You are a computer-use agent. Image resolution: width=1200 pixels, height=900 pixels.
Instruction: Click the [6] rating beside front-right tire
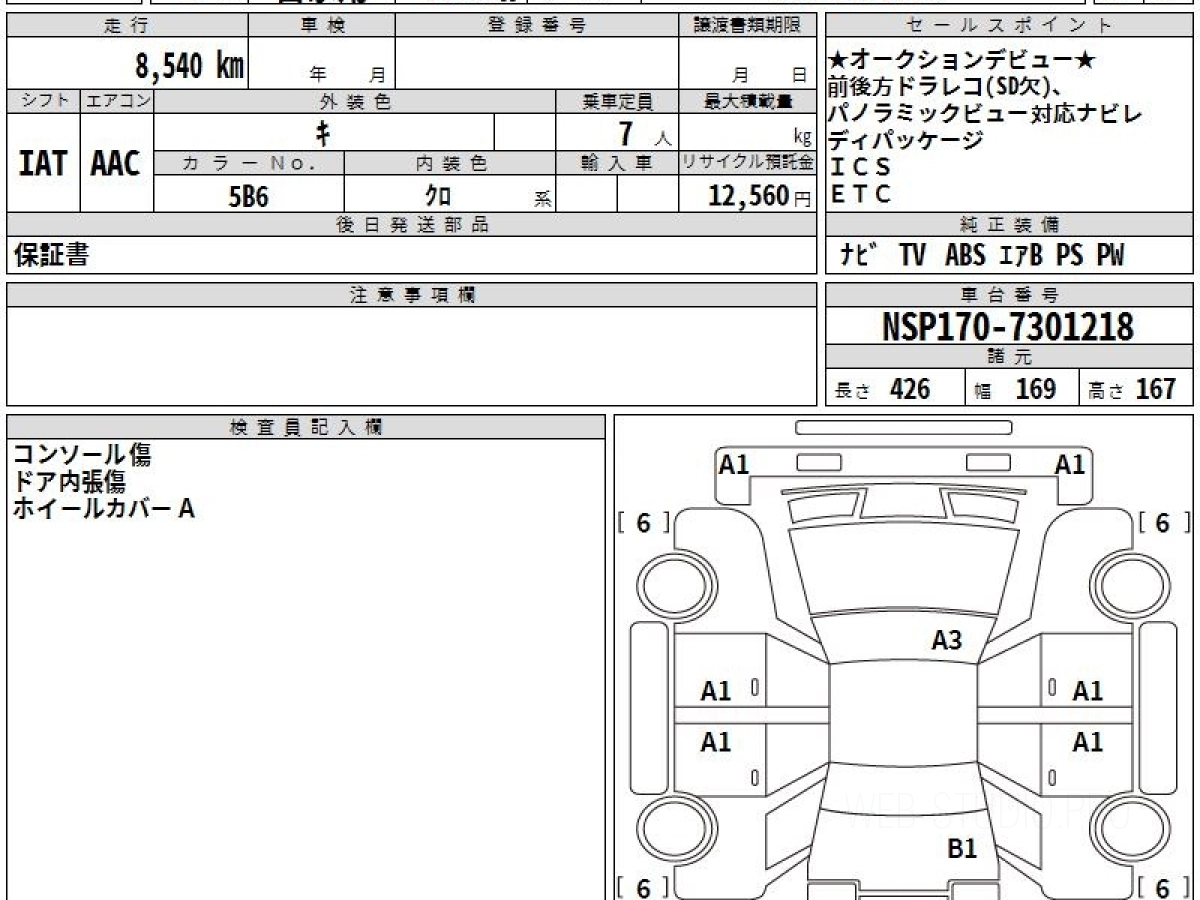1163,522
